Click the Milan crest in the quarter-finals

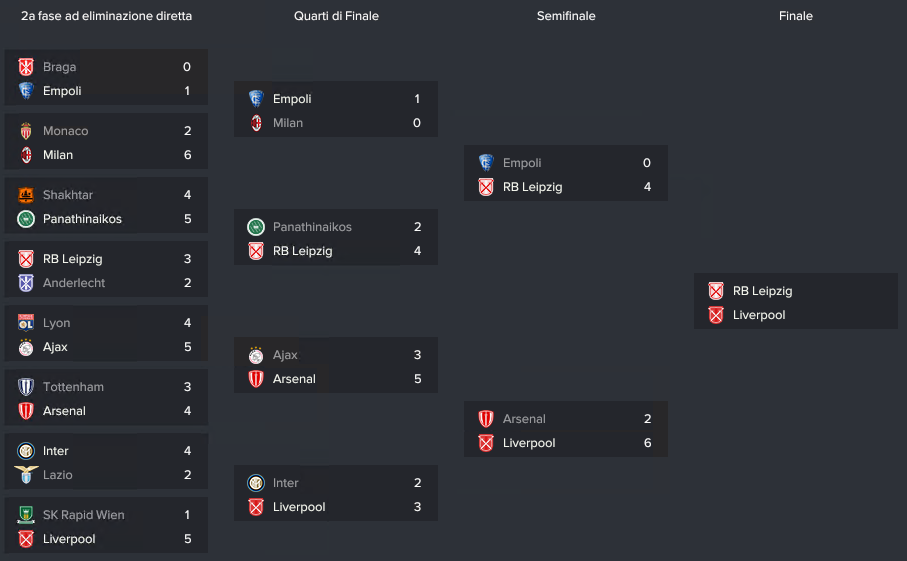coord(256,123)
